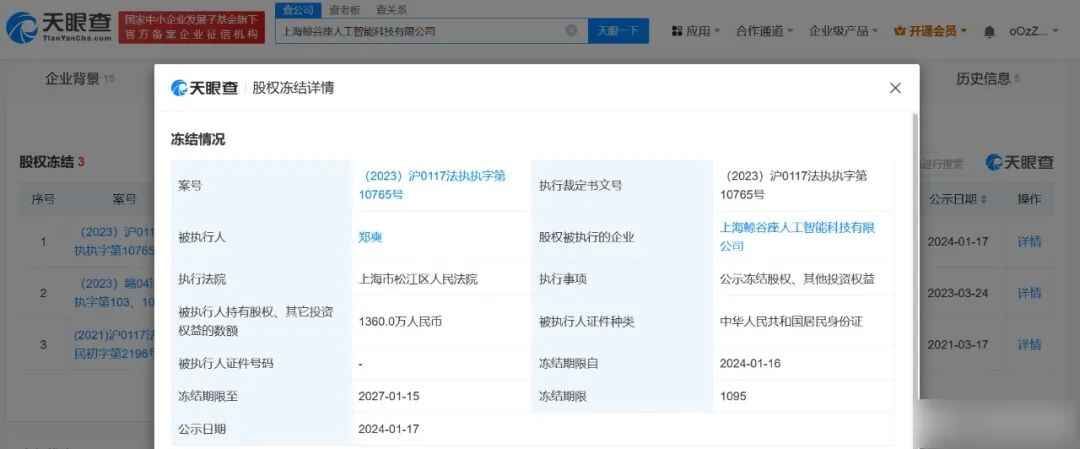Open the case number link ending in 10765号
The height and width of the screenshot is (449, 1080).
coord(435,185)
